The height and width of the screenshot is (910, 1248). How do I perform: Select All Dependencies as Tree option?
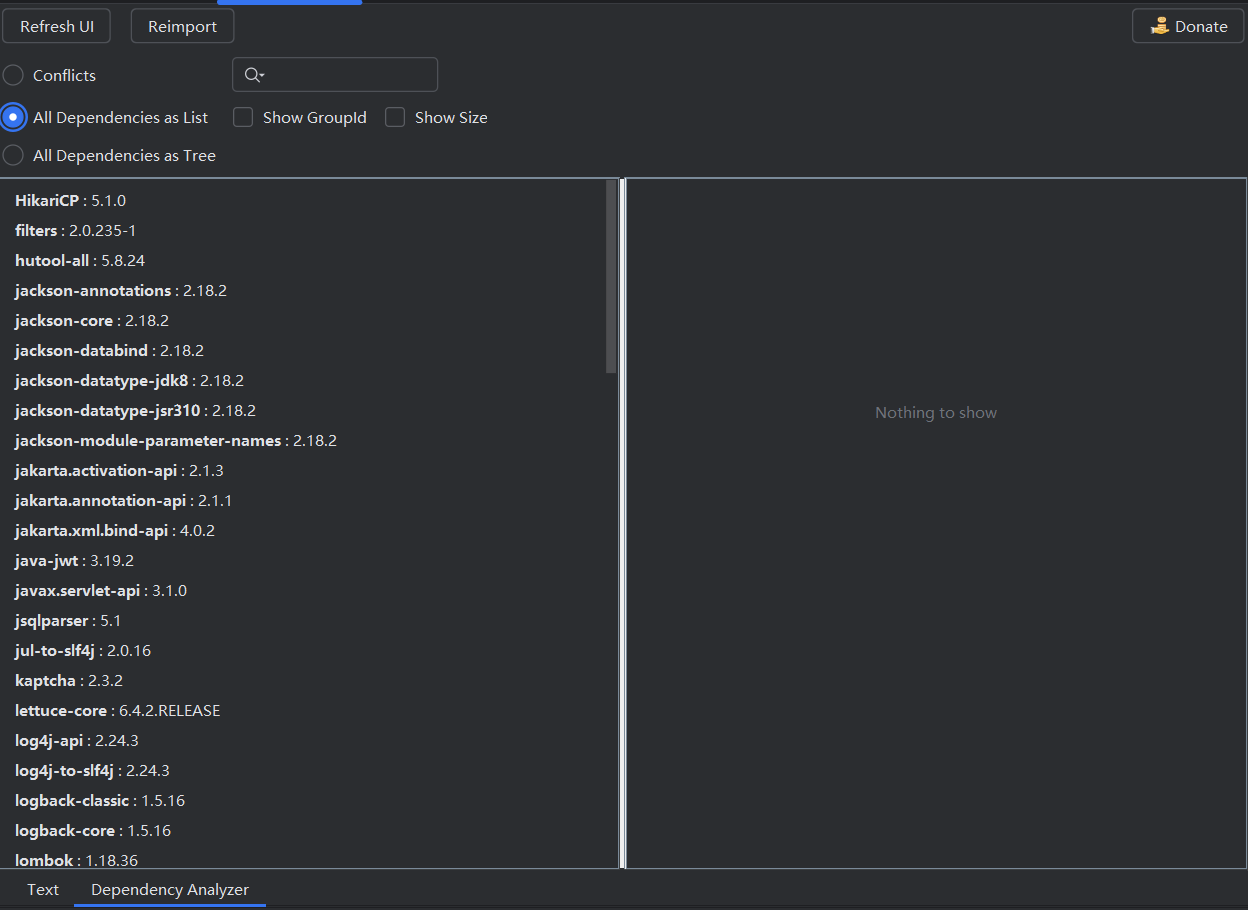(x=13, y=155)
